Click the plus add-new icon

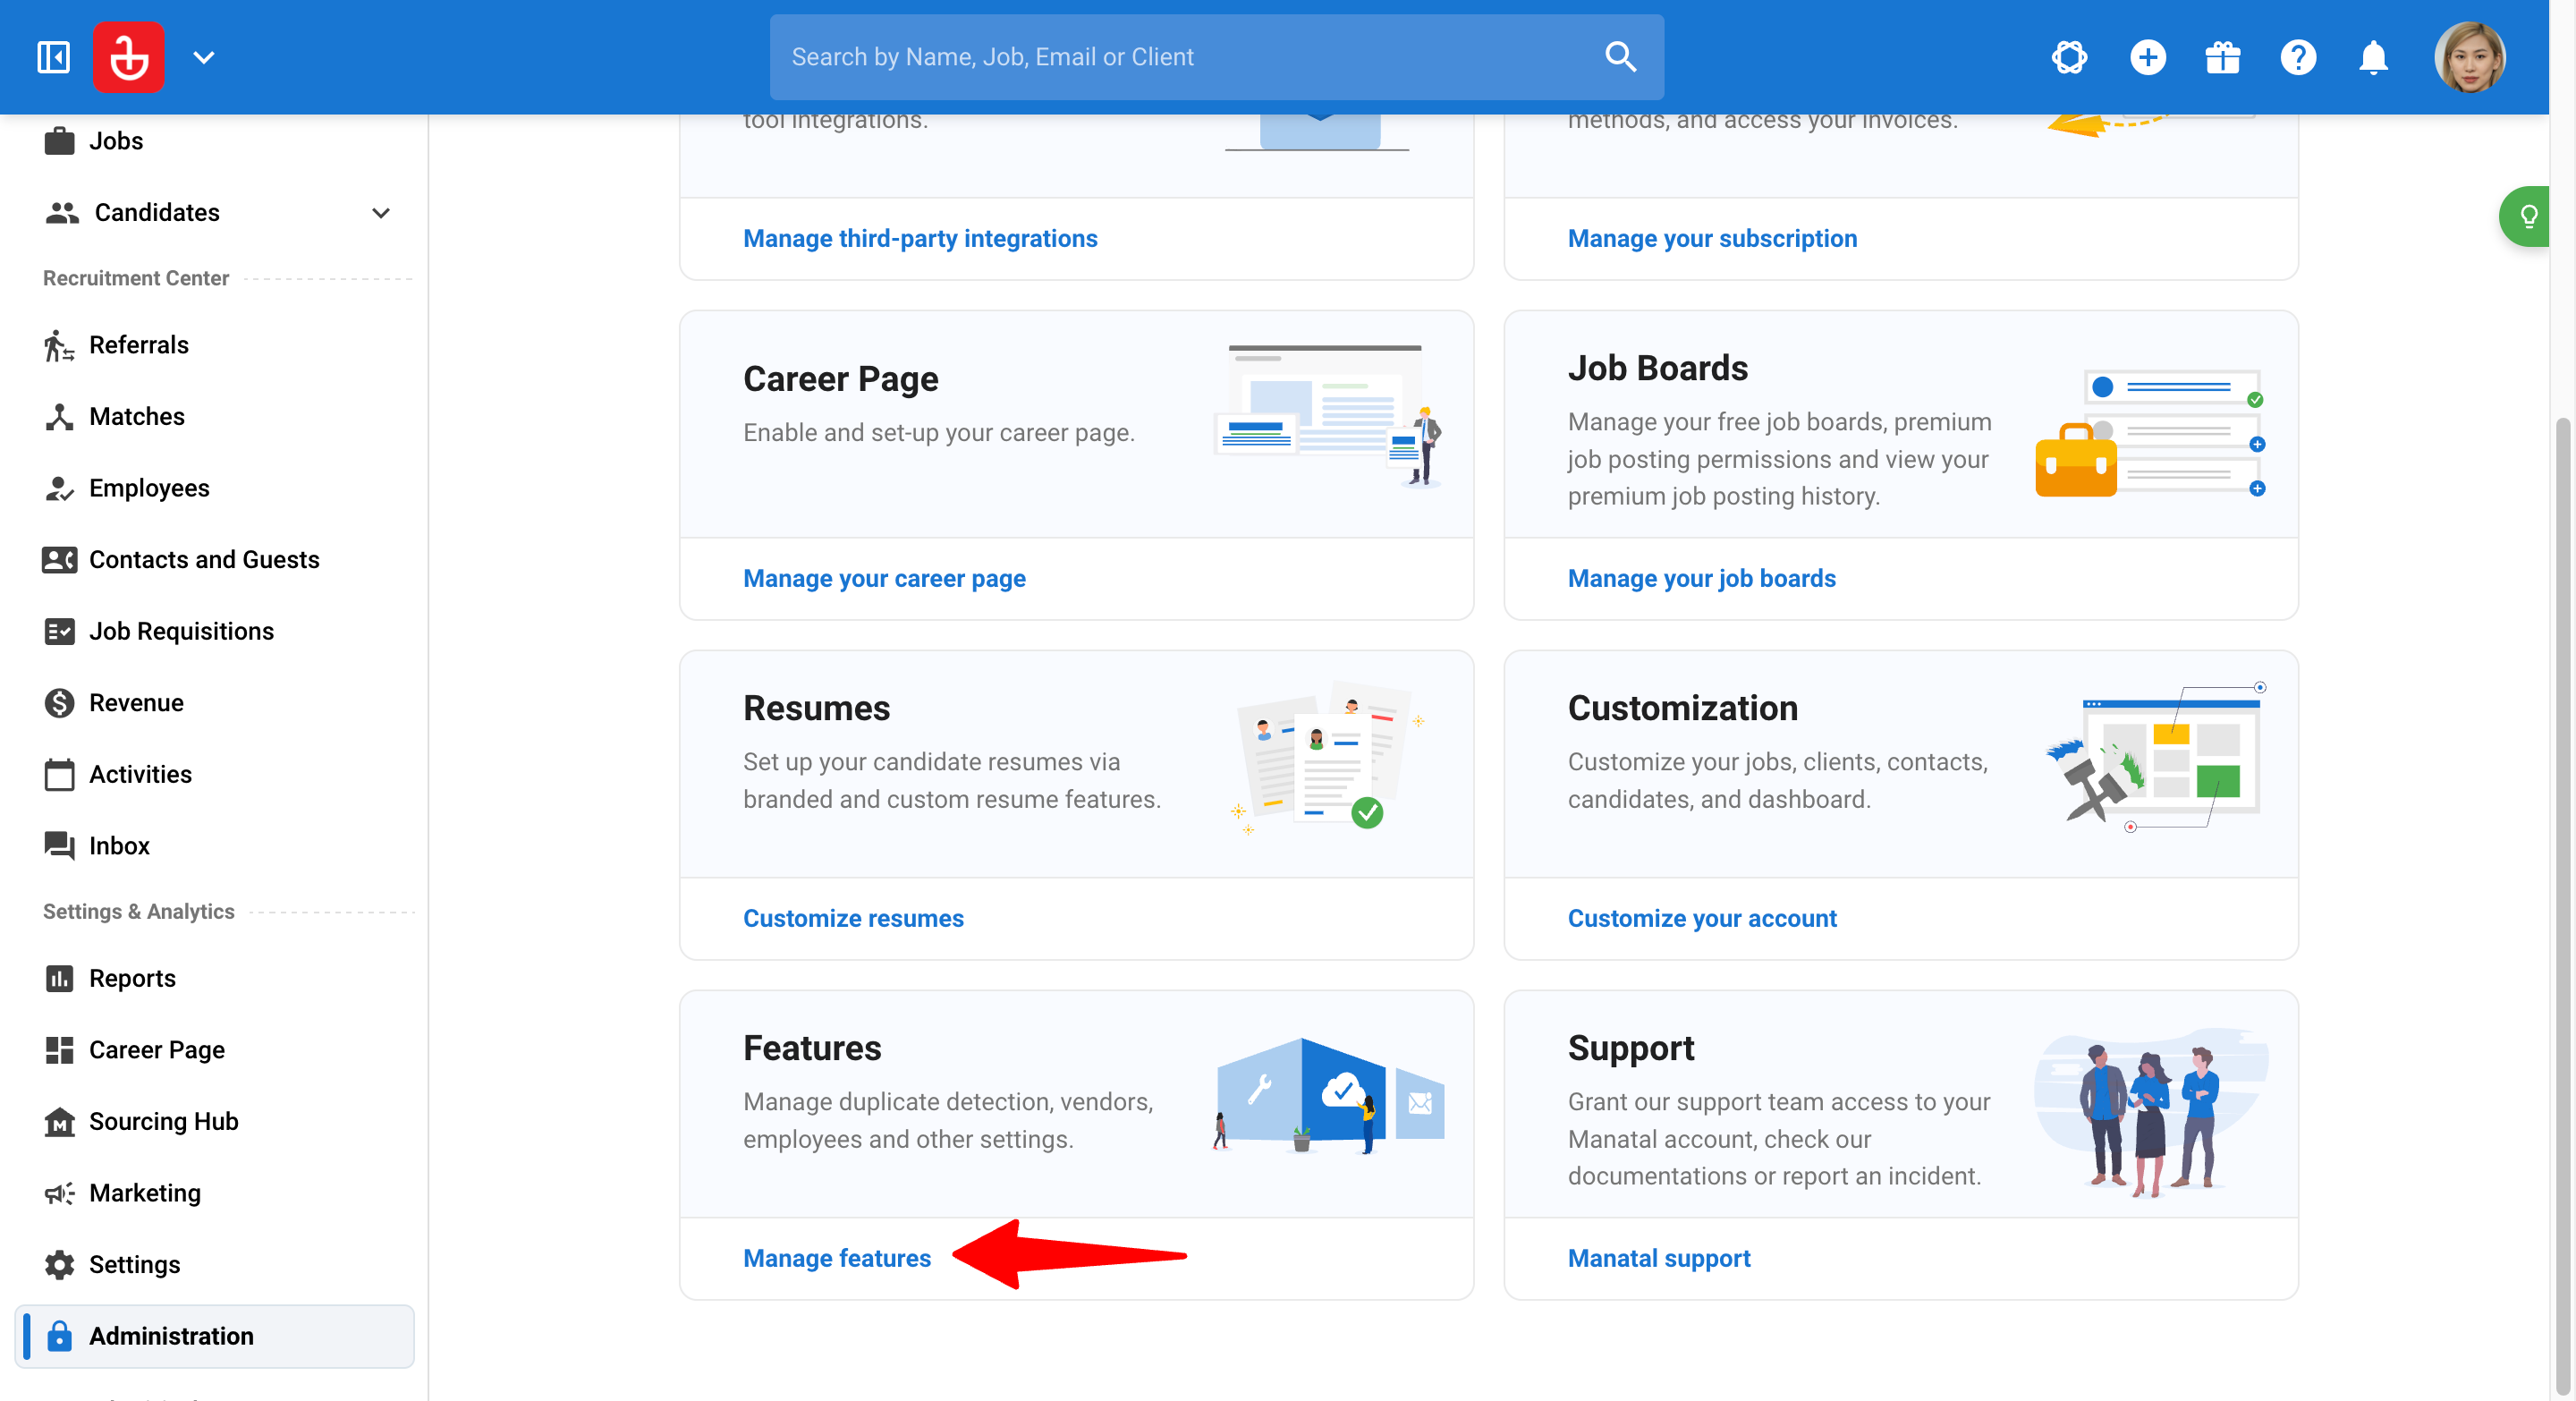pyautogui.click(x=2148, y=57)
